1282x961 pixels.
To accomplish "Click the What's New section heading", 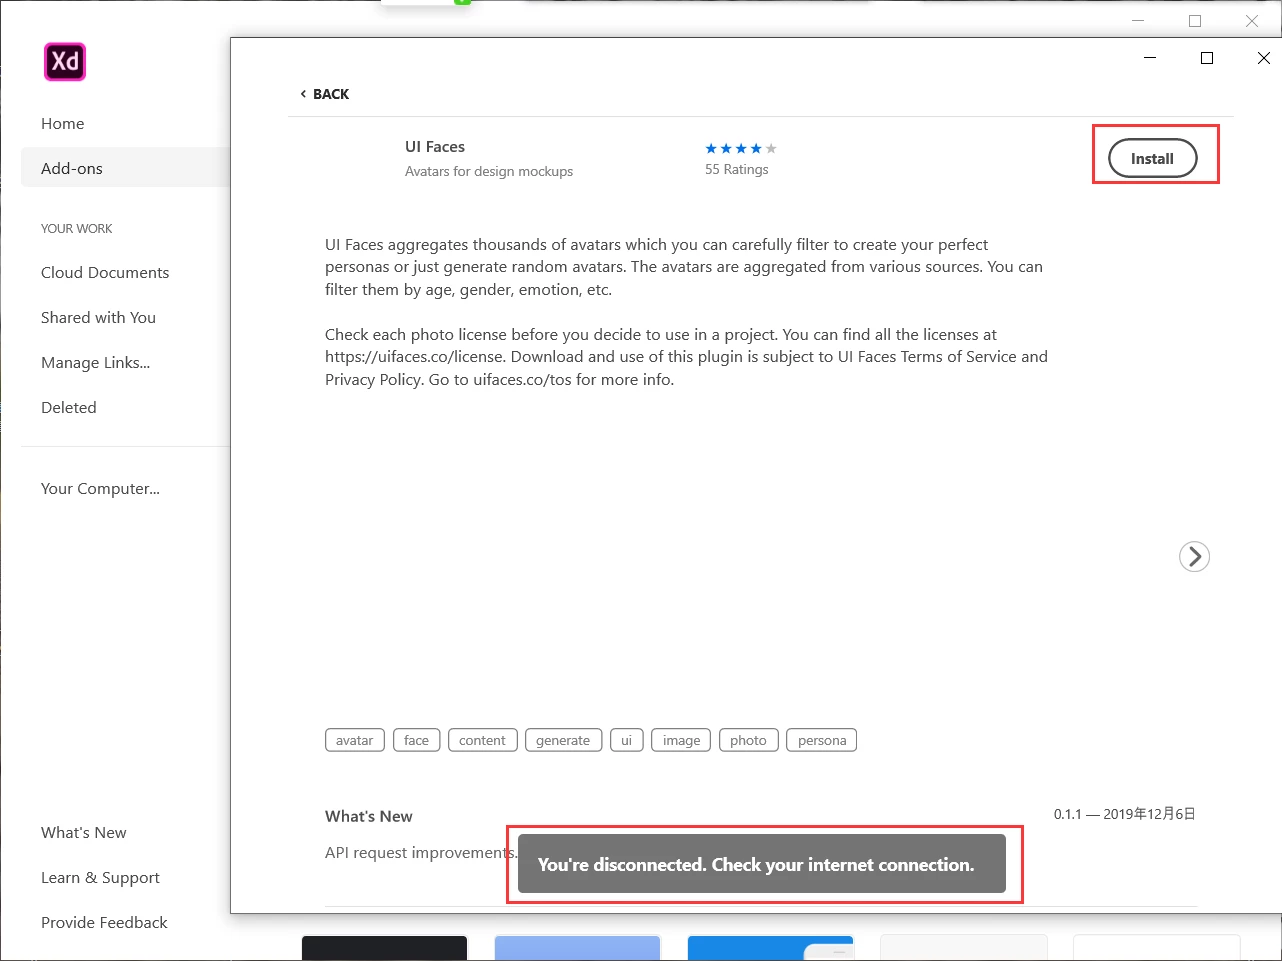I will 369,816.
